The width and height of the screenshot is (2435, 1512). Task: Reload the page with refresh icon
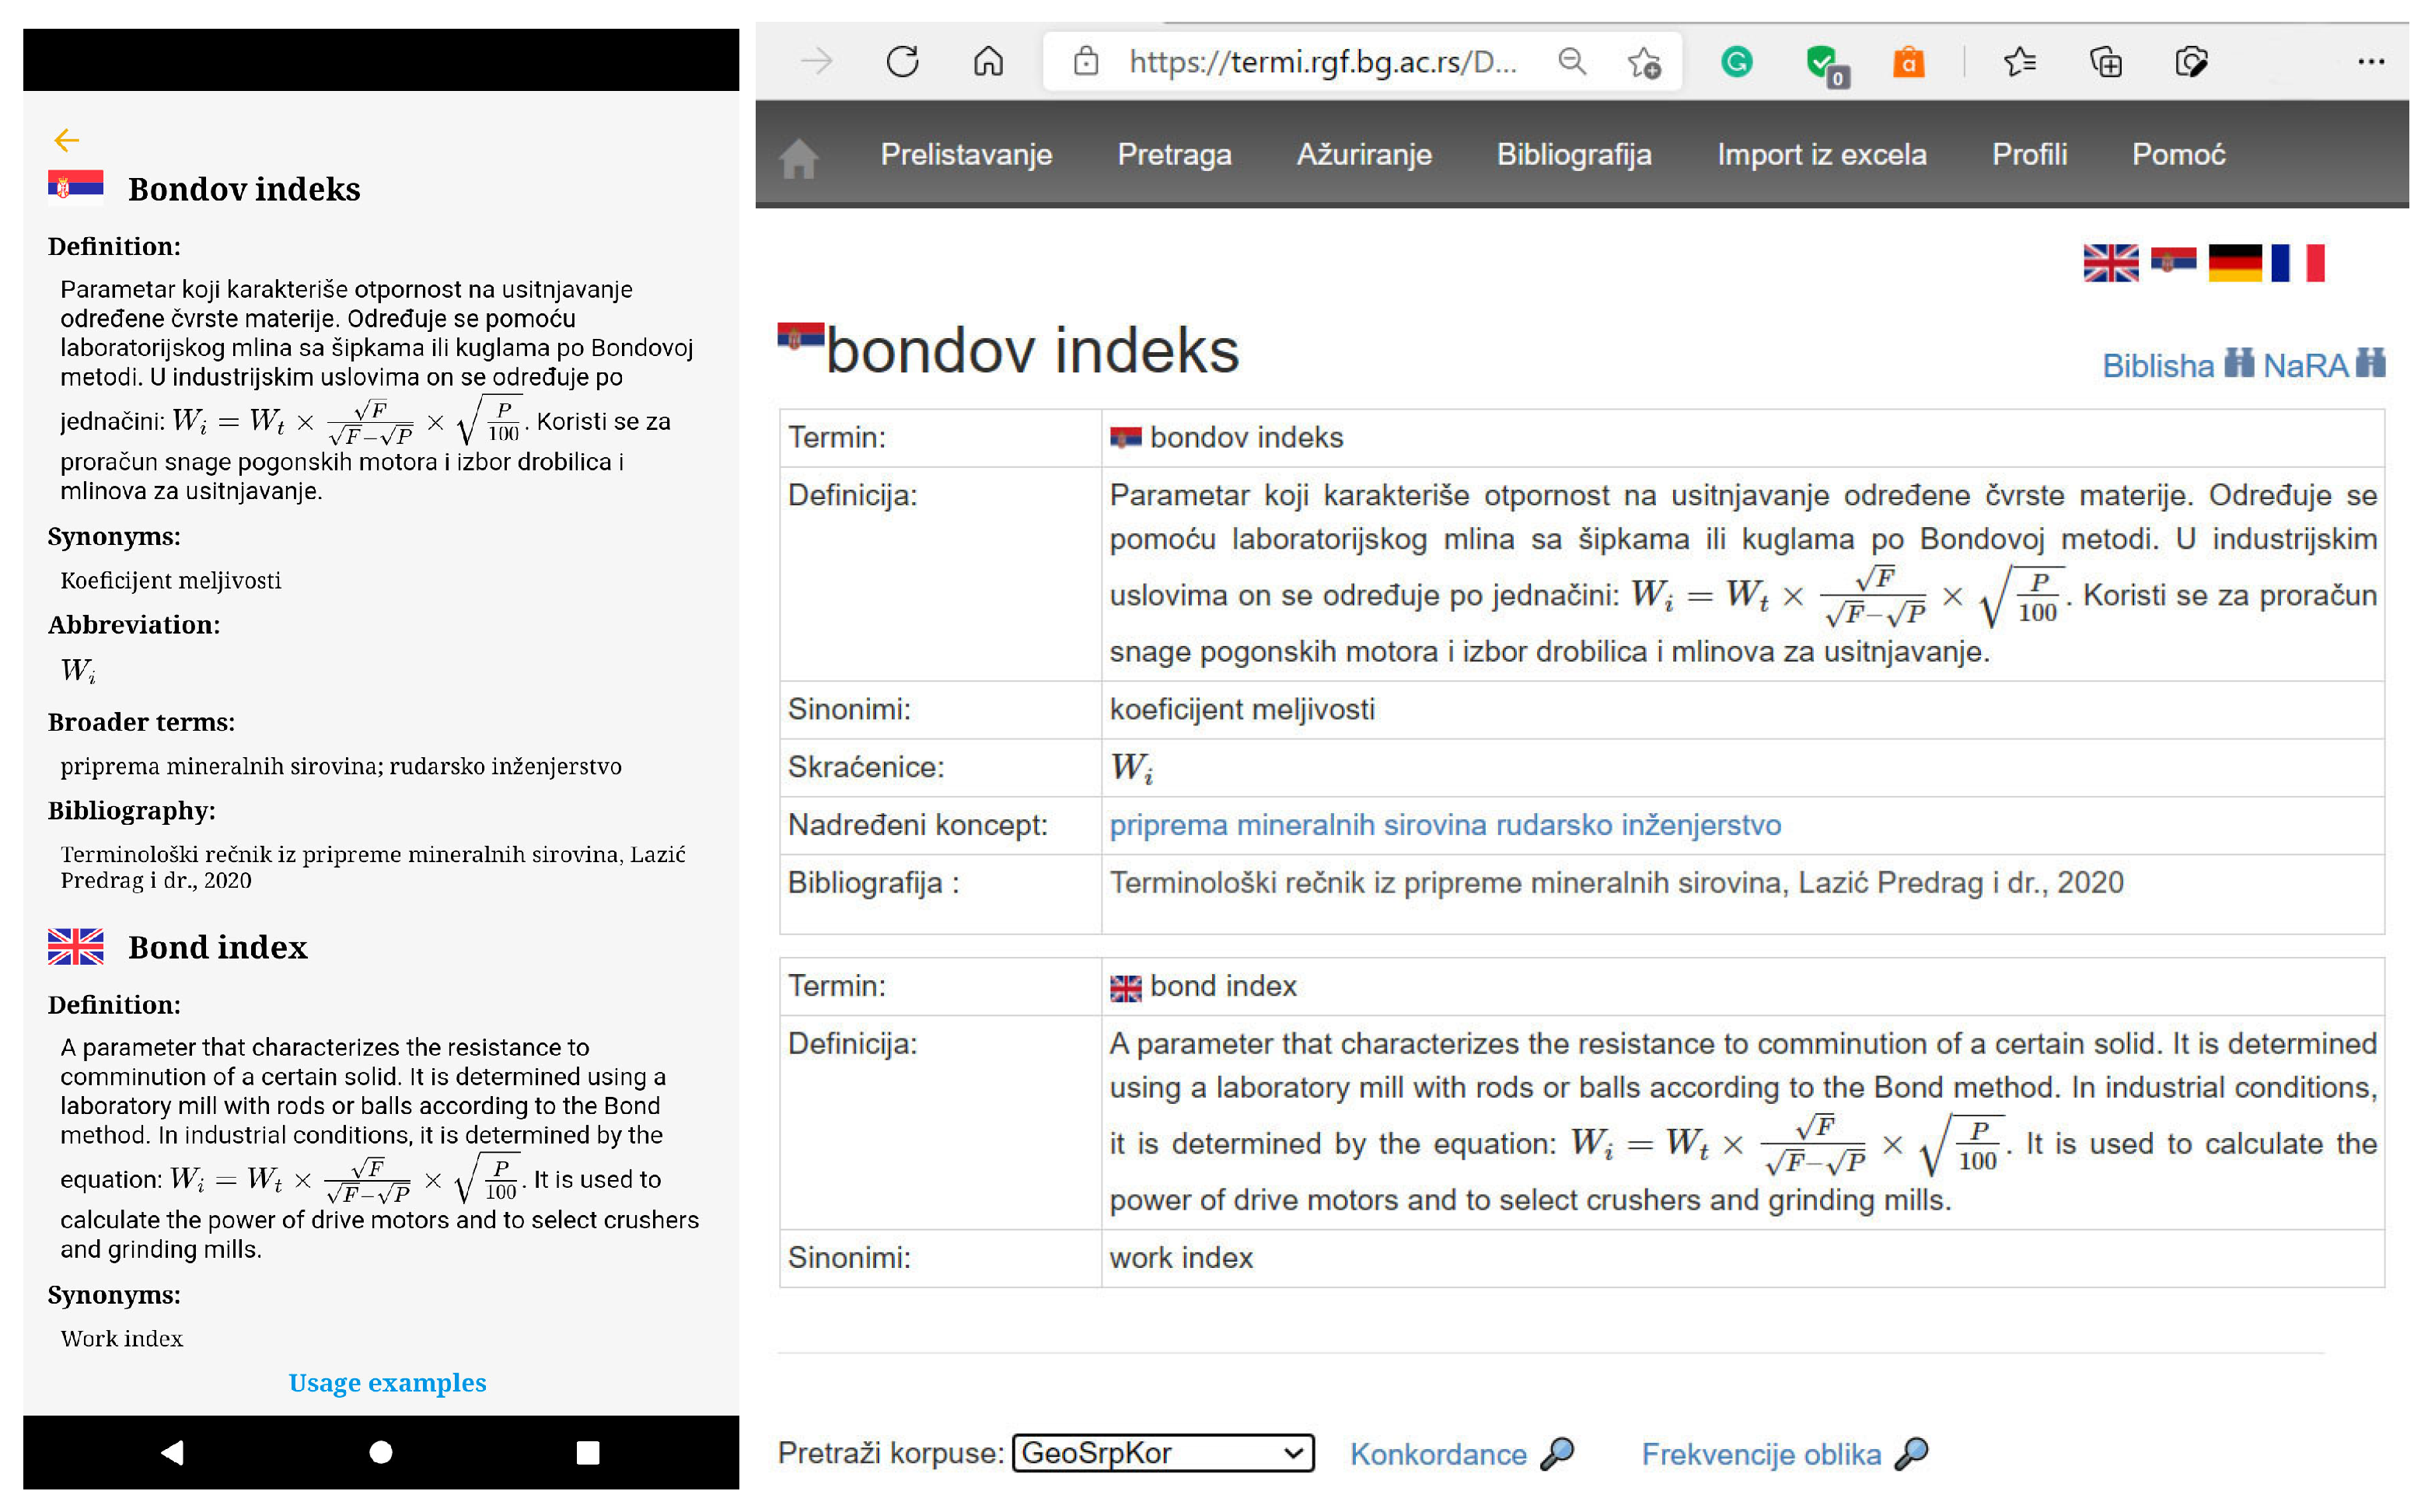click(x=902, y=62)
